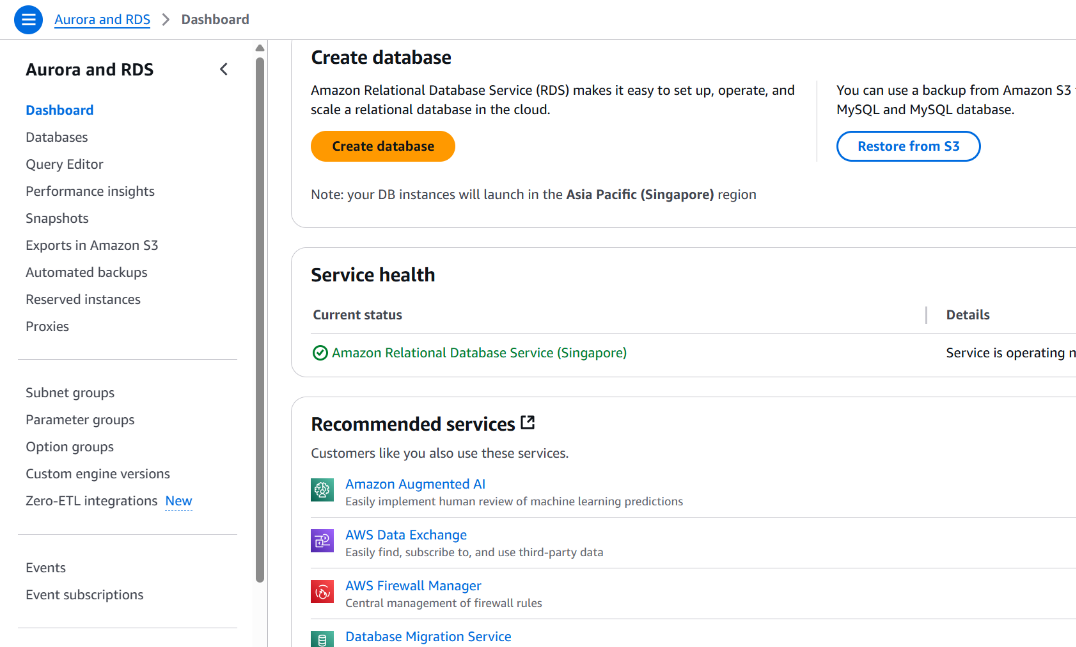
Task: Click the breadcrumb chevron separator
Action: click(x=165, y=19)
